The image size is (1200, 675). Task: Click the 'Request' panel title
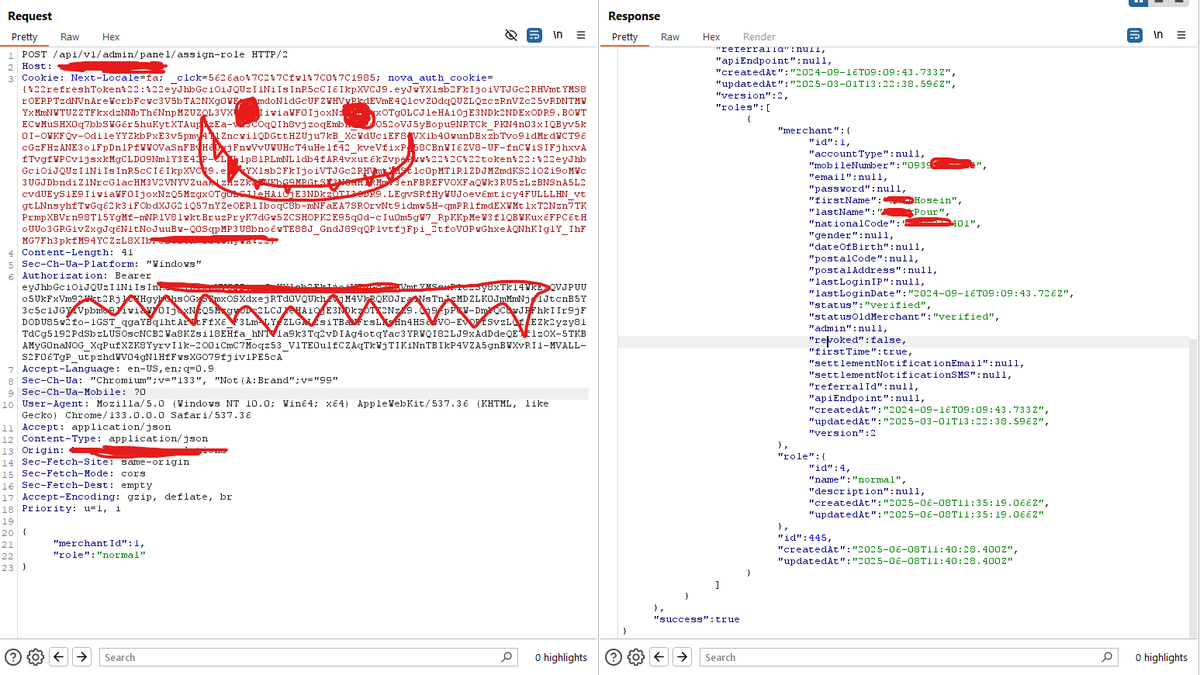30,16
